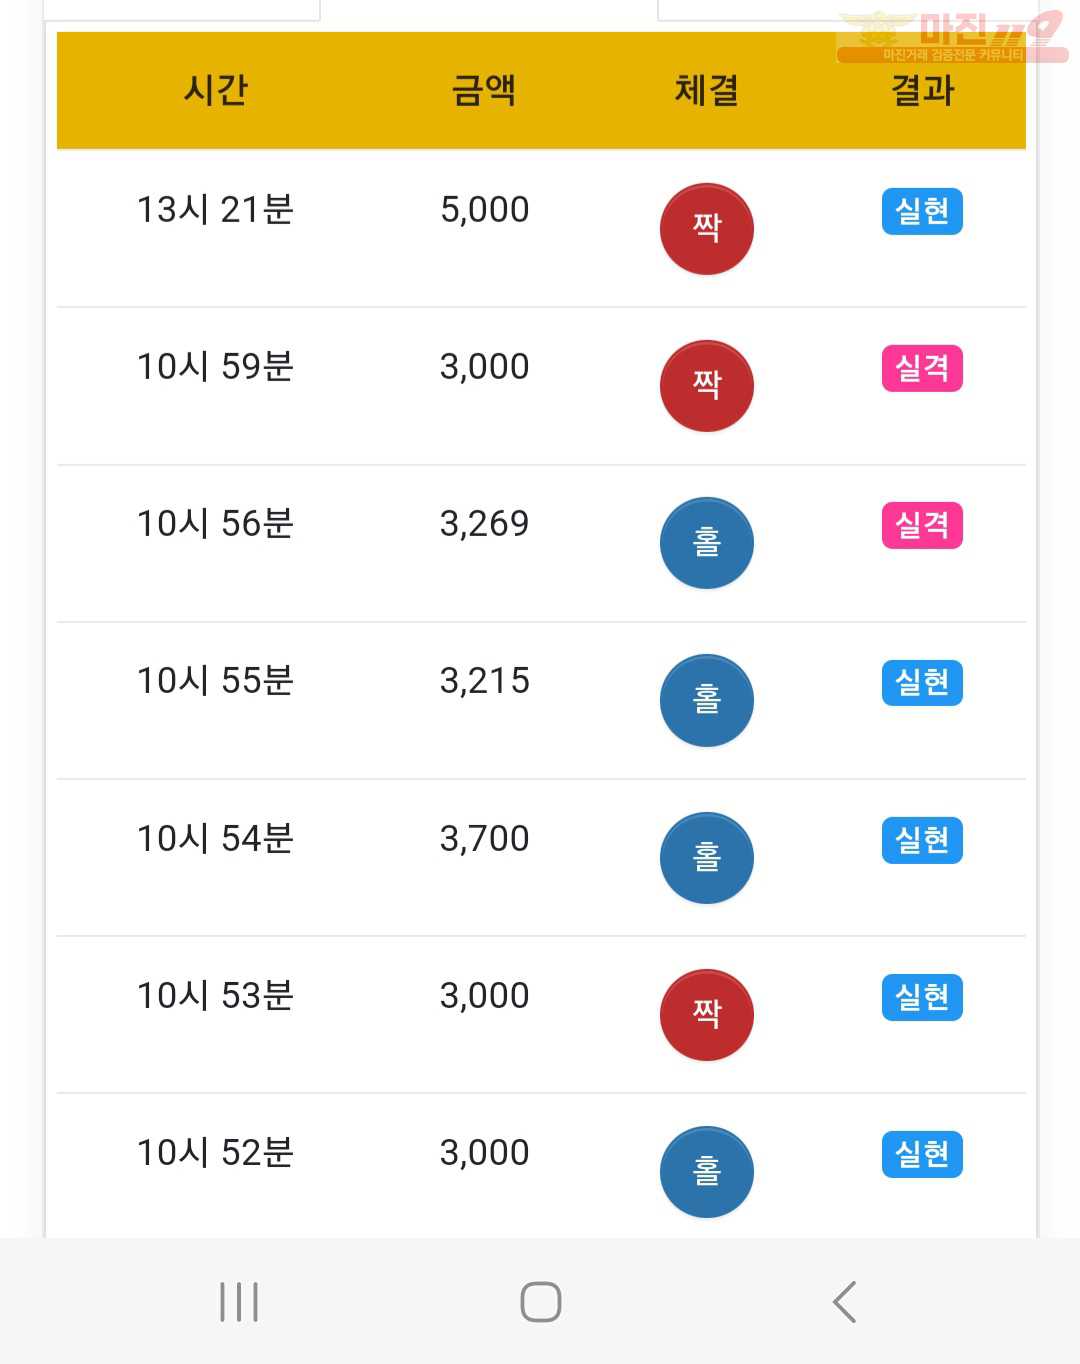This screenshot has height=1364, width=1080.
Task: Tap the blue 홀 circle for 10시 54분
Action: [706, 858]
